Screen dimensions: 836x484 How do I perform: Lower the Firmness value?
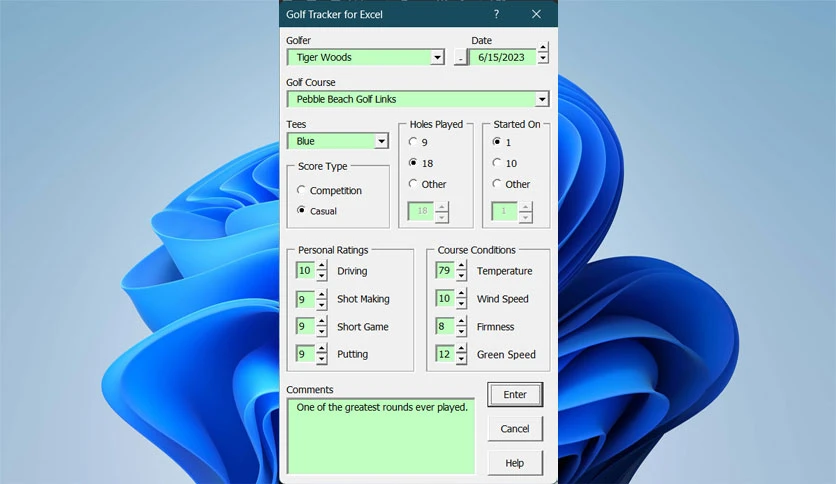461,332
